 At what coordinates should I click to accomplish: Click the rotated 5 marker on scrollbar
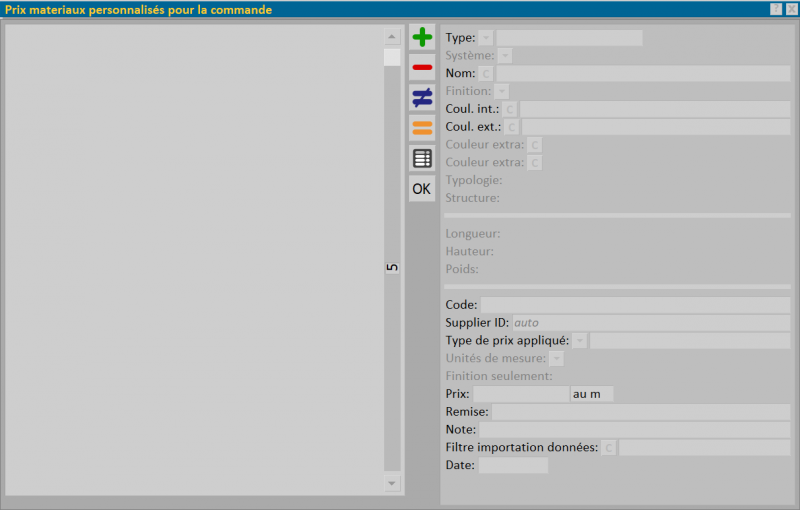pyautogui.click(x=392, y=268)
